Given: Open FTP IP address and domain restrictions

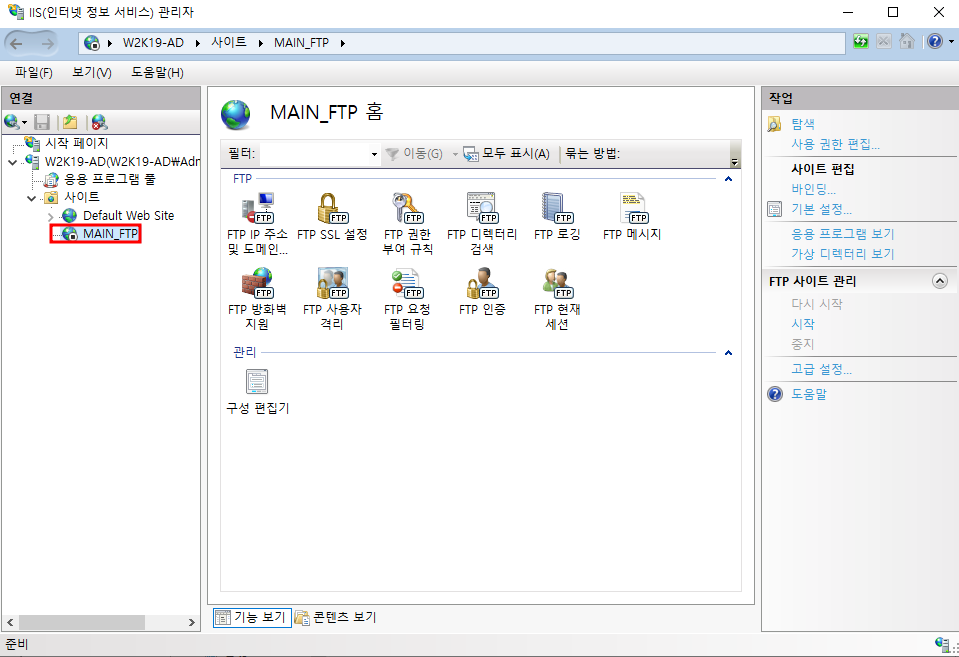Looking at the screenshot, I should point(257,224).
